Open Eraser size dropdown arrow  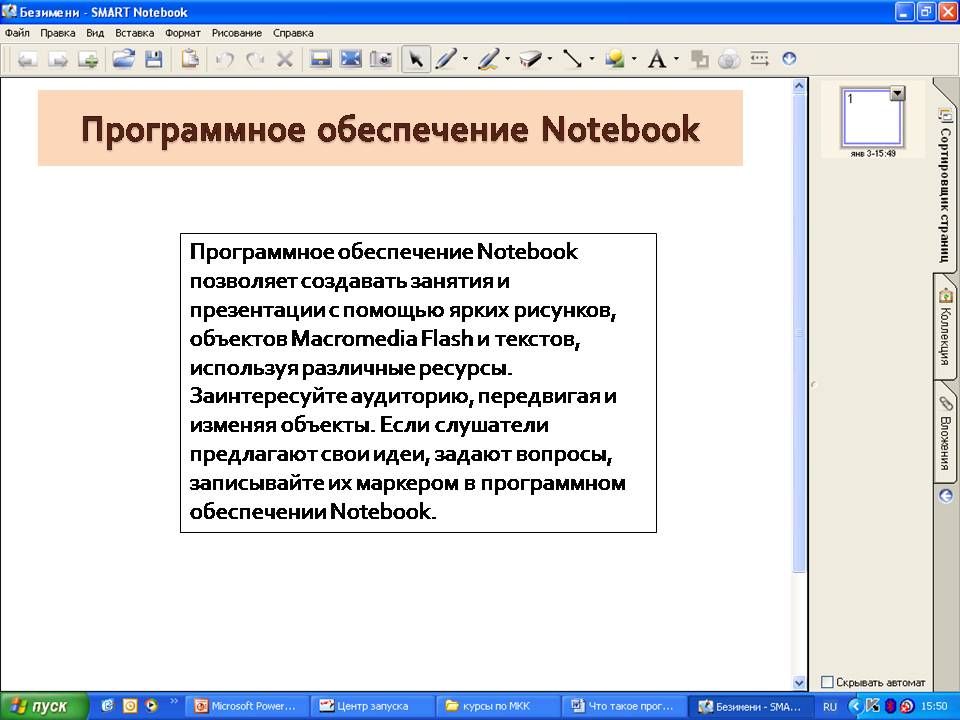click(550, 59)
